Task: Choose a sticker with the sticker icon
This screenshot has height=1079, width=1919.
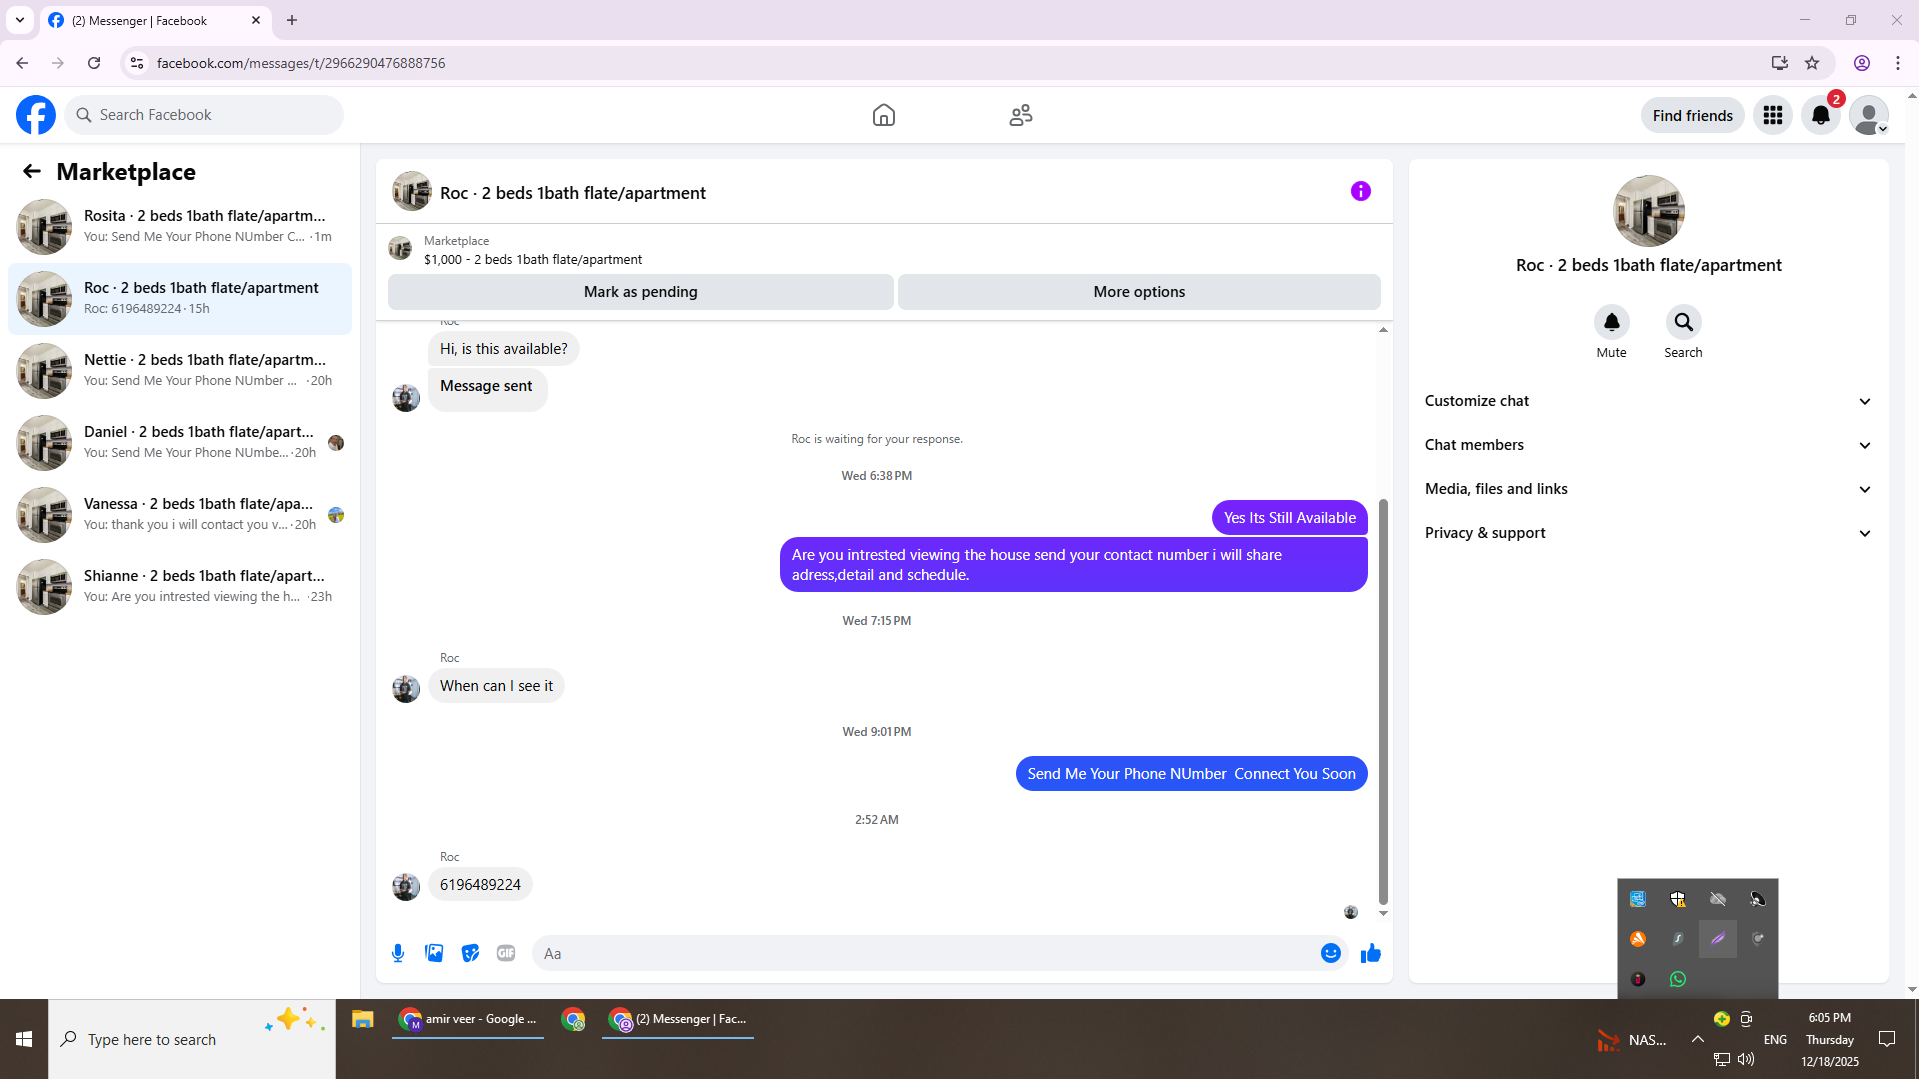Action: point(470,953)
